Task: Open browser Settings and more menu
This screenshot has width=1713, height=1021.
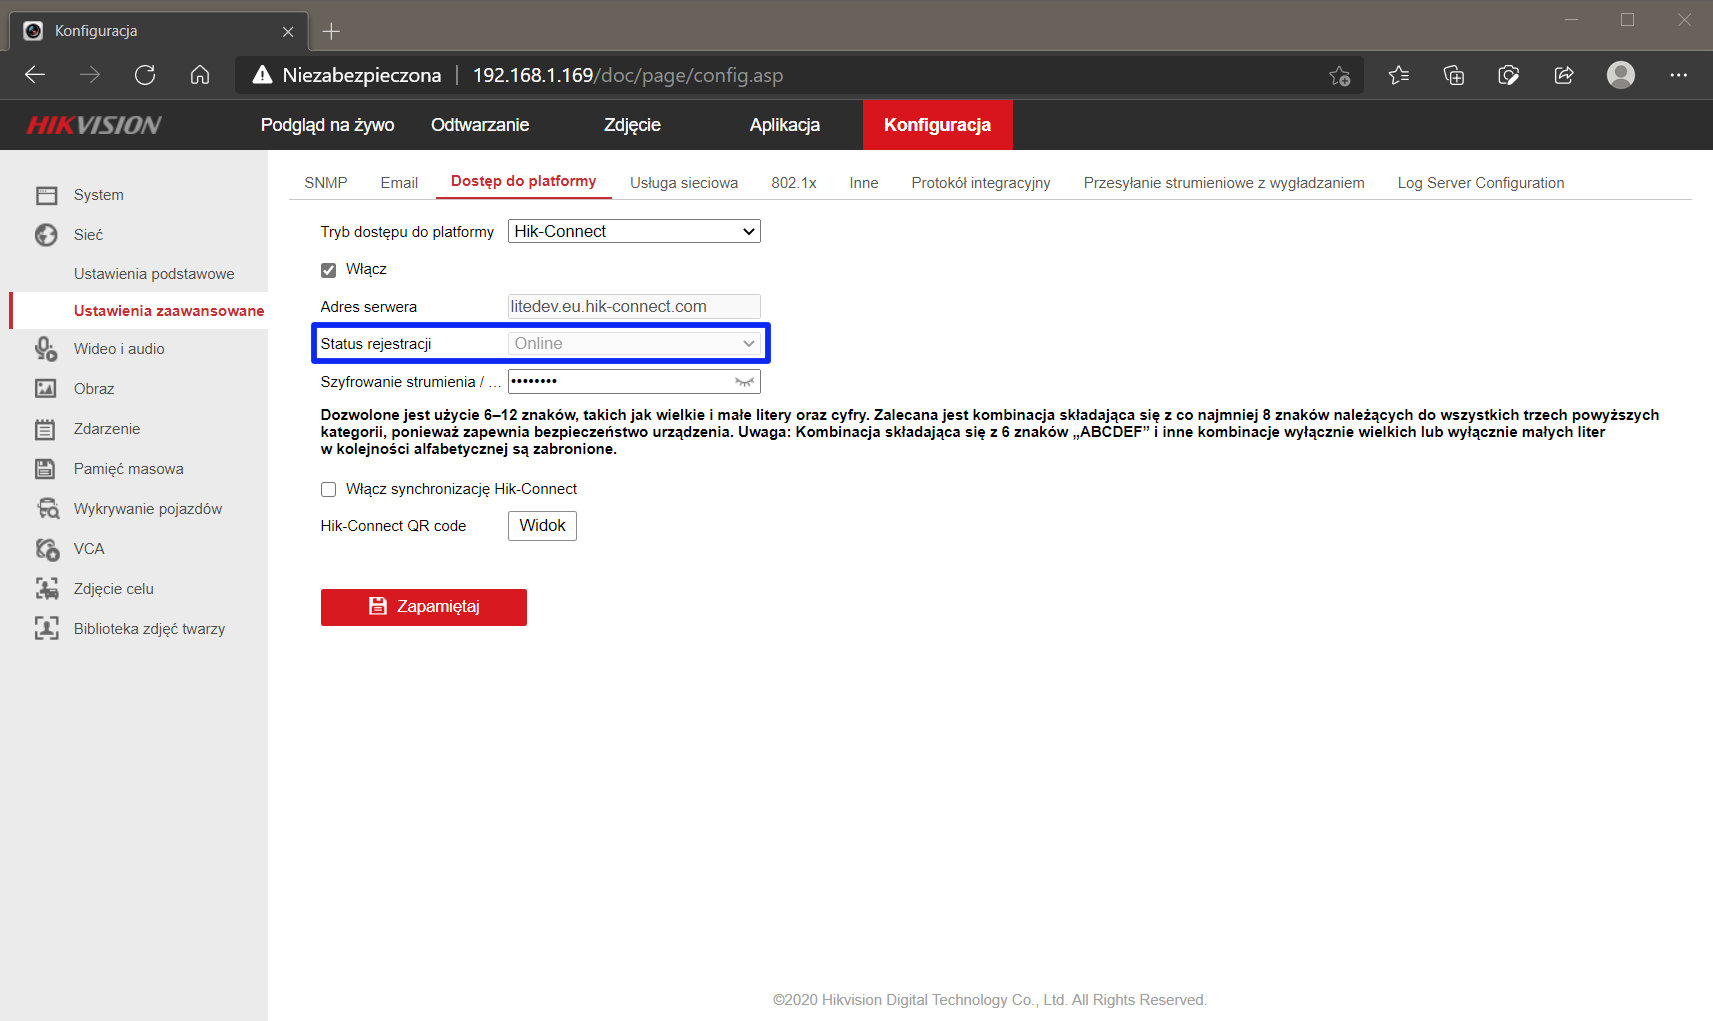Action: click(1678, 75)
